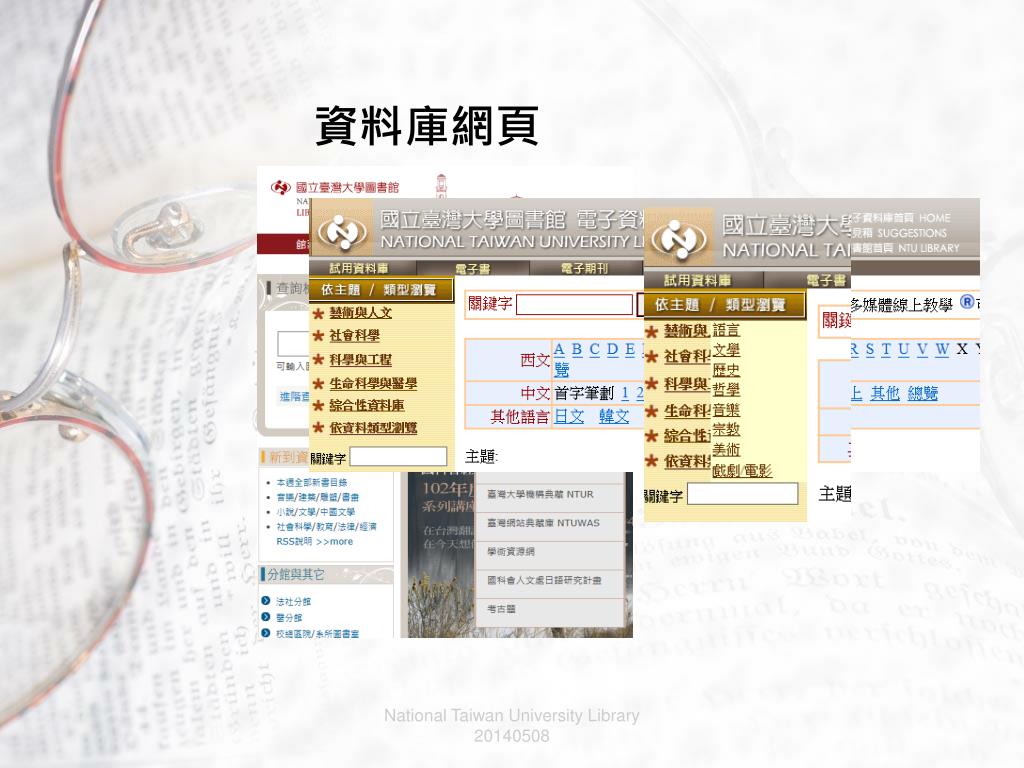Open 本週全部新書目錄 new books link
This screenshot has height=768, width=1024.
point(312,483)
